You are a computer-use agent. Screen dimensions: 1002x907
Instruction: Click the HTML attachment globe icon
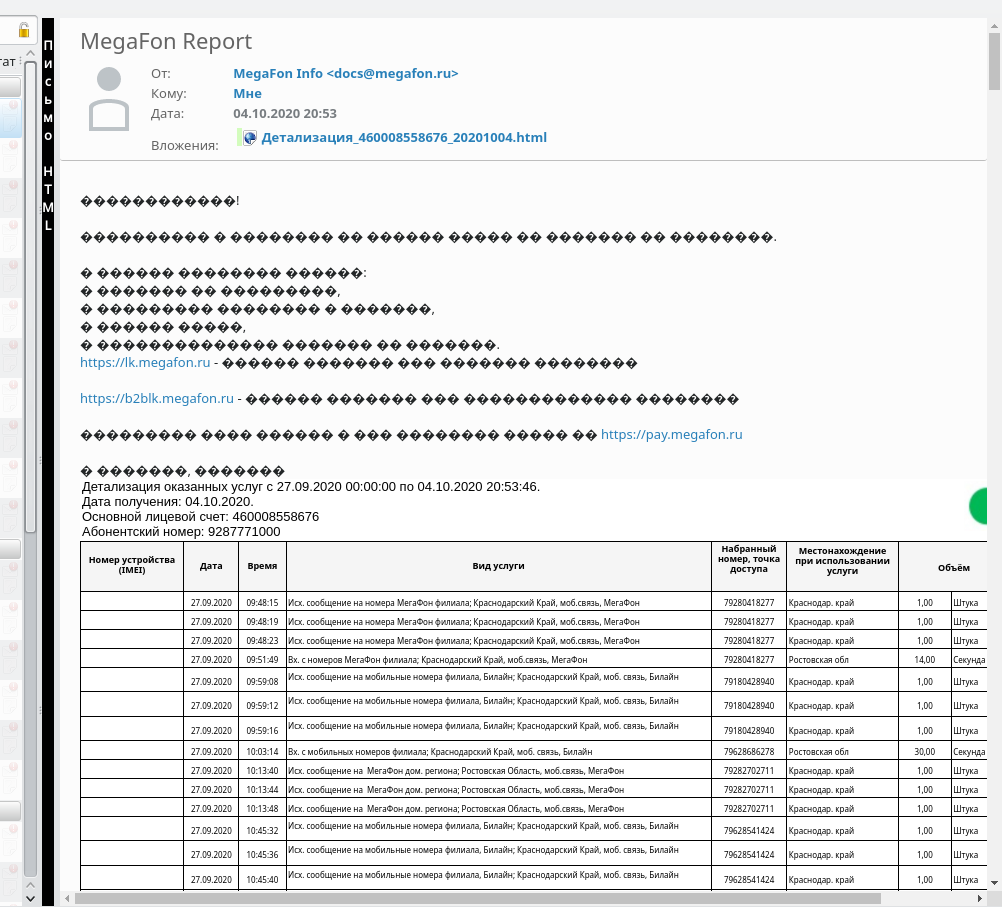coord(250,137)
